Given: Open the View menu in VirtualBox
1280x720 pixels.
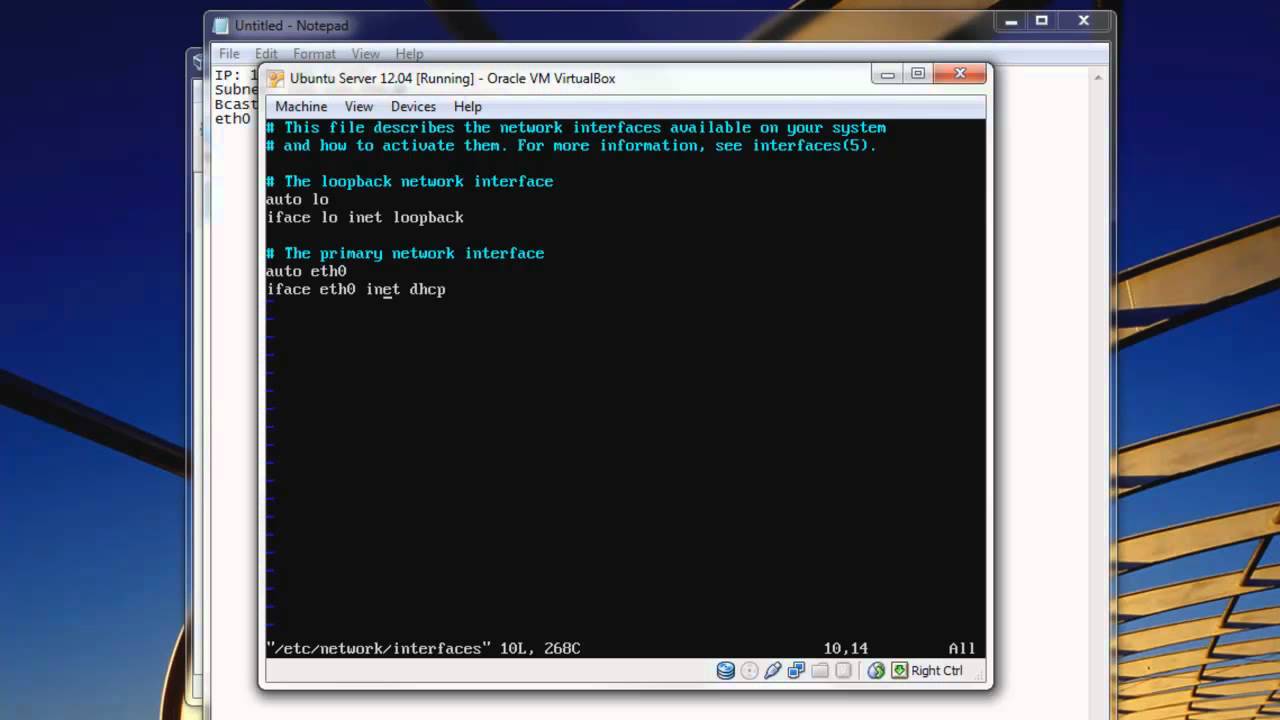Looking at the screenshot, I should pyautogui.click(x=359, y=106).
